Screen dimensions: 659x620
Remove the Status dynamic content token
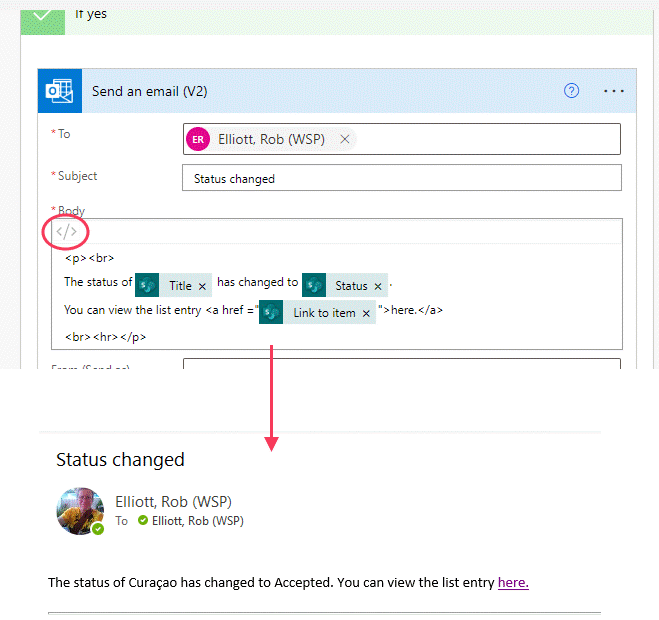[x=378, y=286]
